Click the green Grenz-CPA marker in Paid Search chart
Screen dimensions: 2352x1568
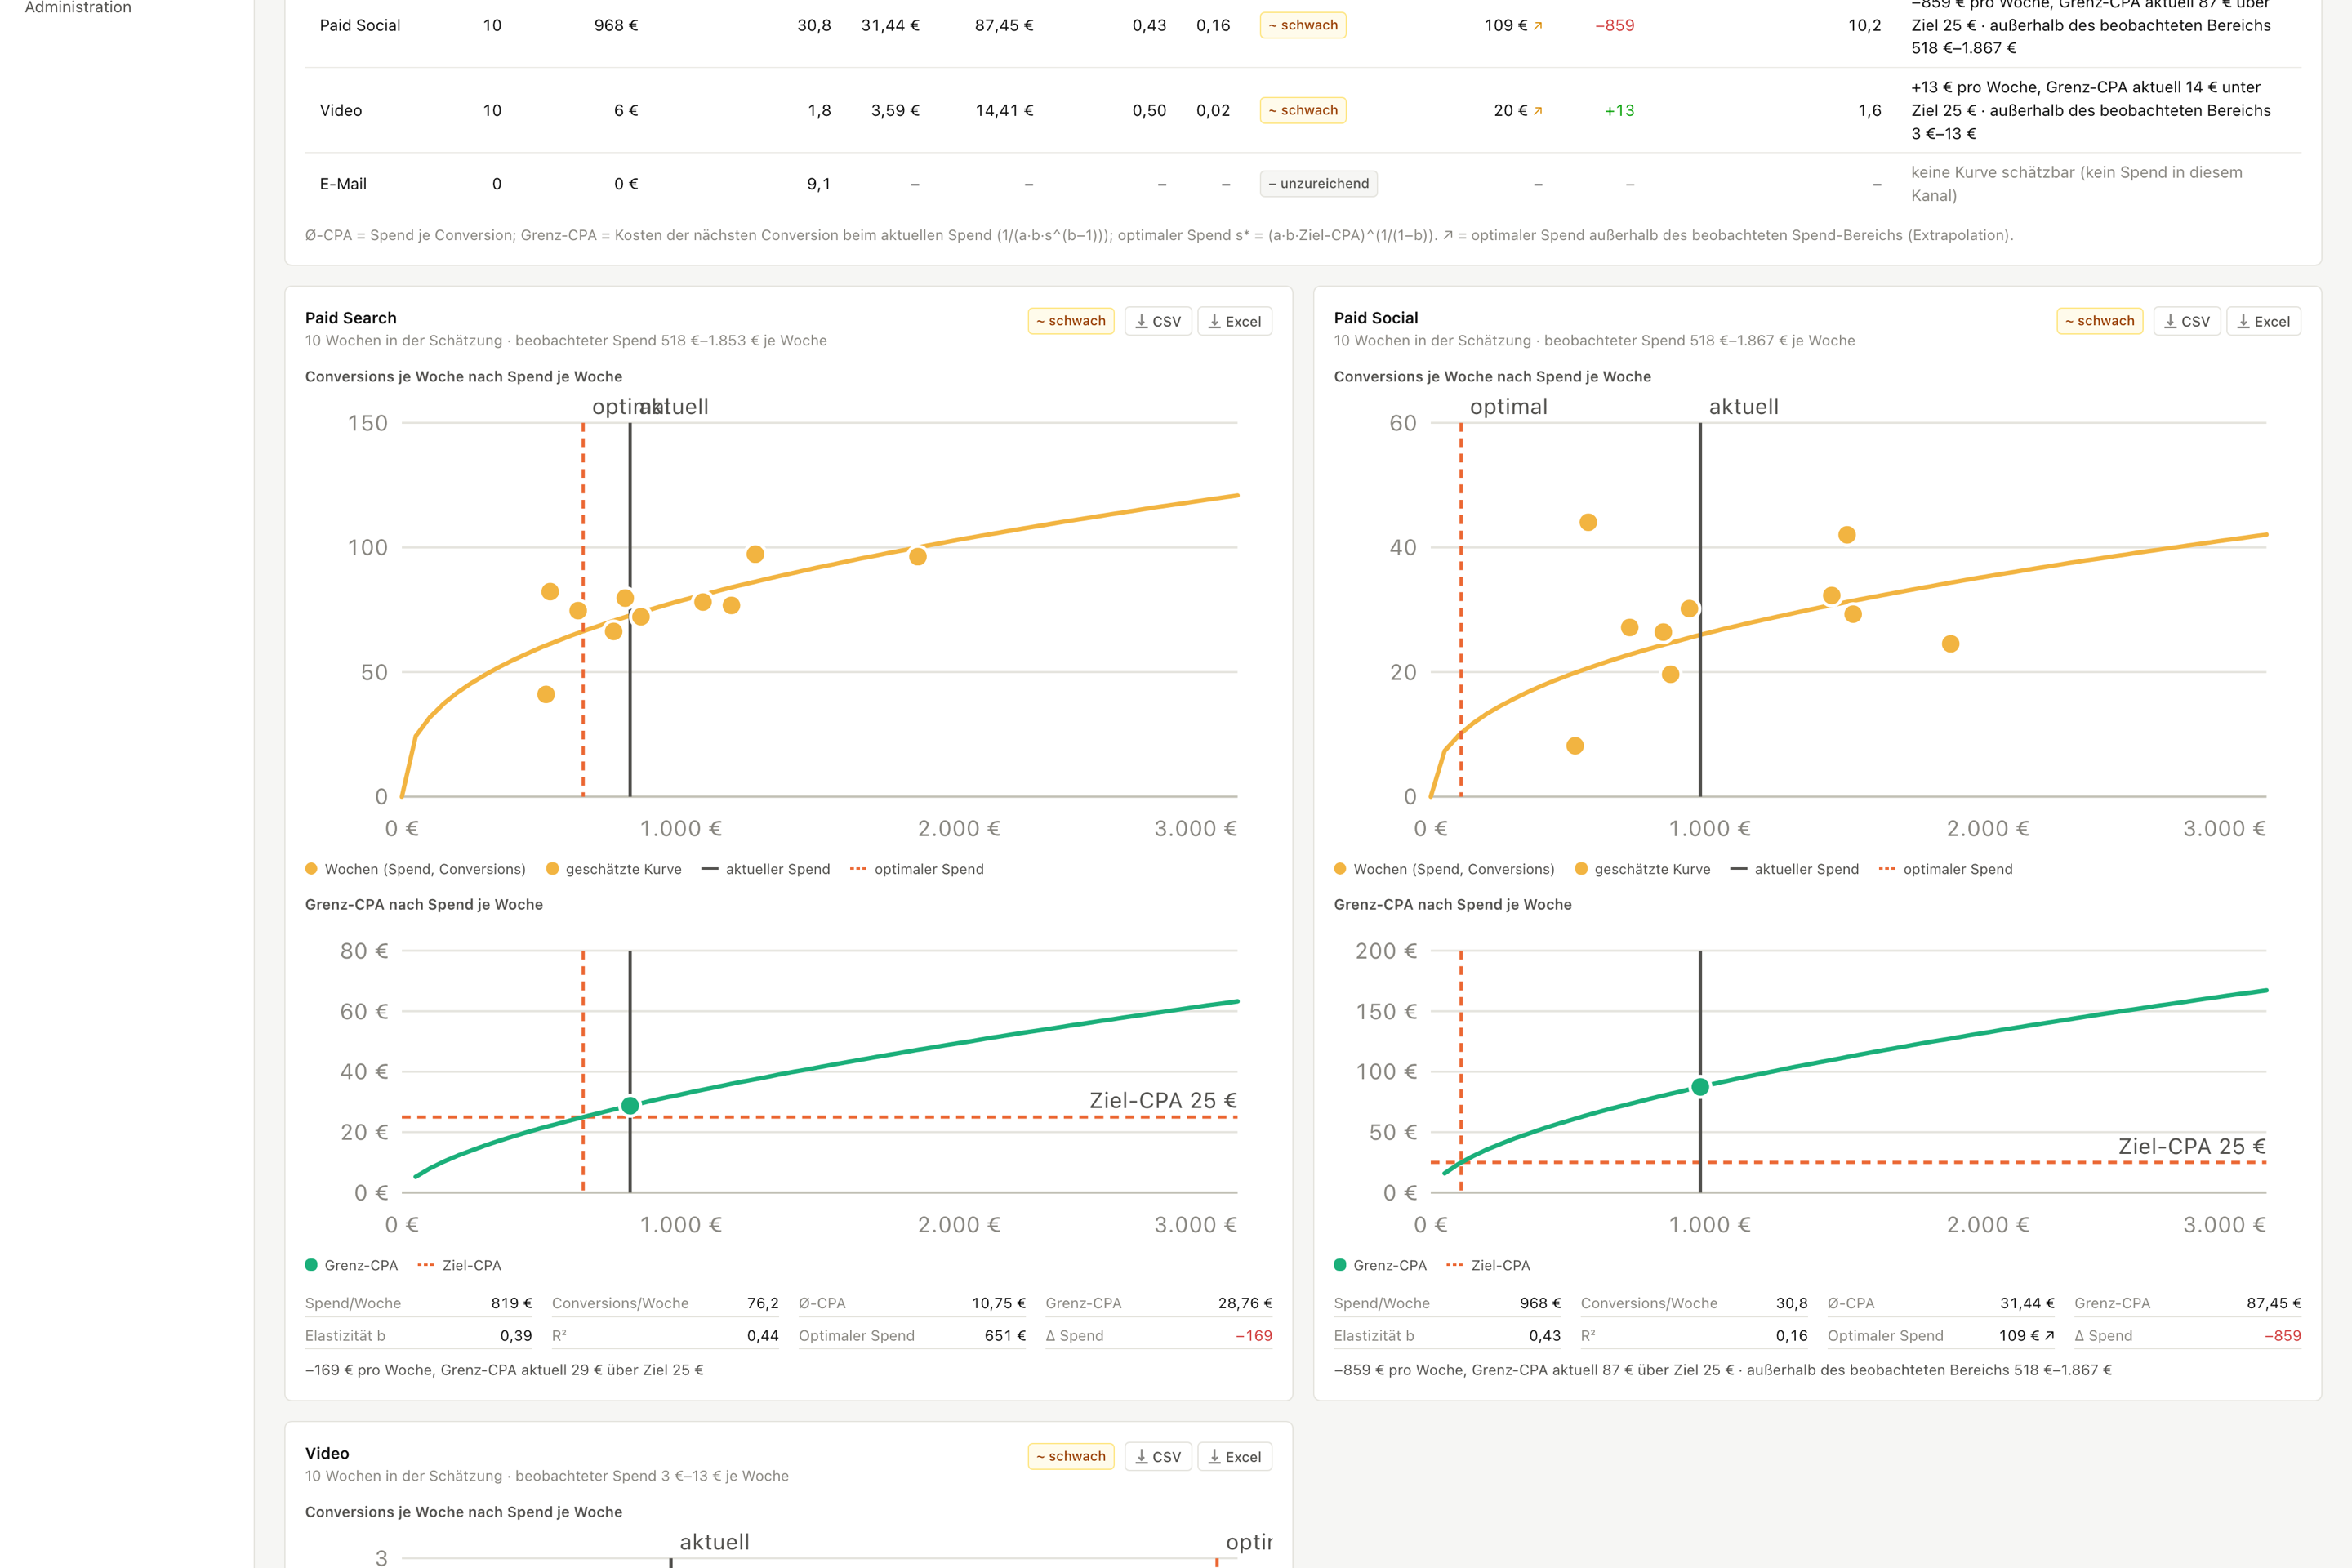pyautogui.click(x=630, y=1105)
